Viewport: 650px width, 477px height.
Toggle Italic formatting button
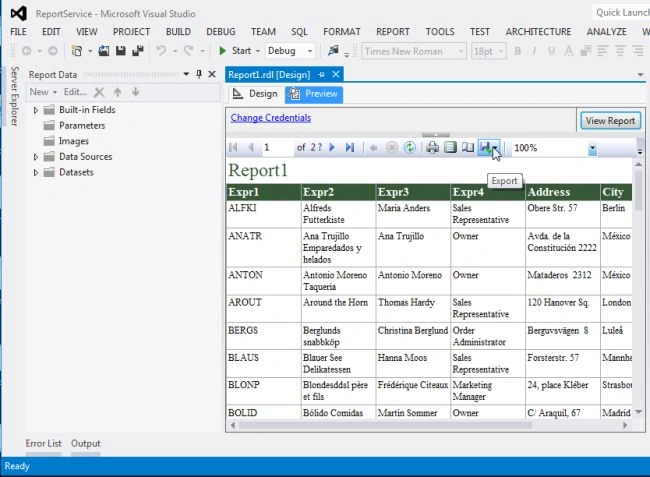534,51
